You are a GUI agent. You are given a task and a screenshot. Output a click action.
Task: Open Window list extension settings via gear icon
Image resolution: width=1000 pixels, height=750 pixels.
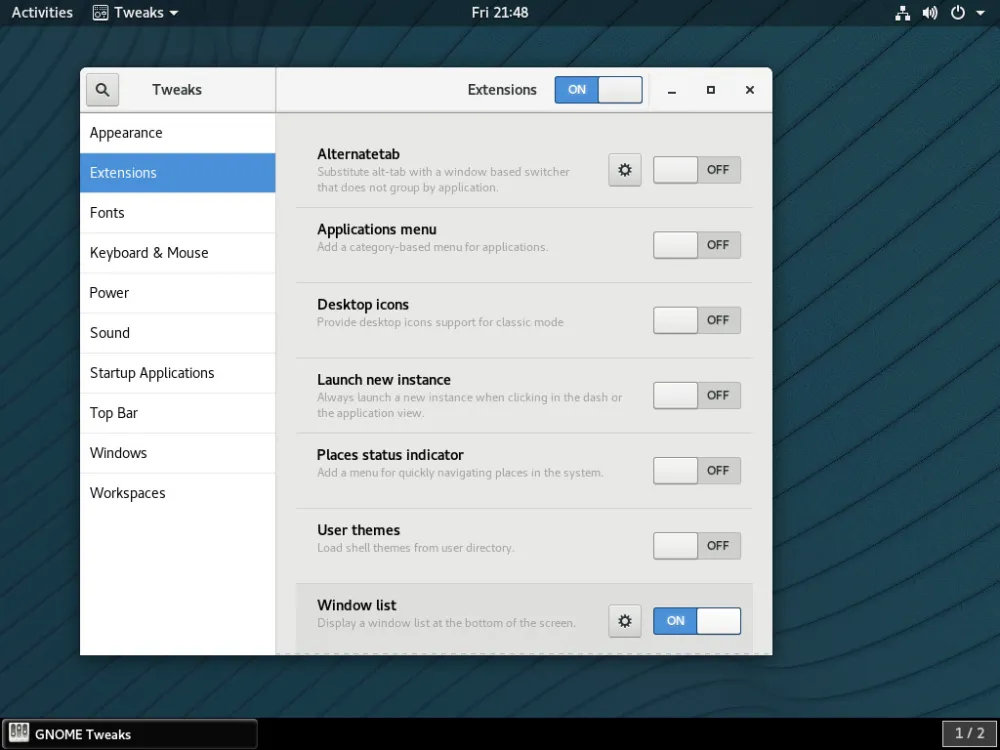pyautogui.click(x=624, y=620)
